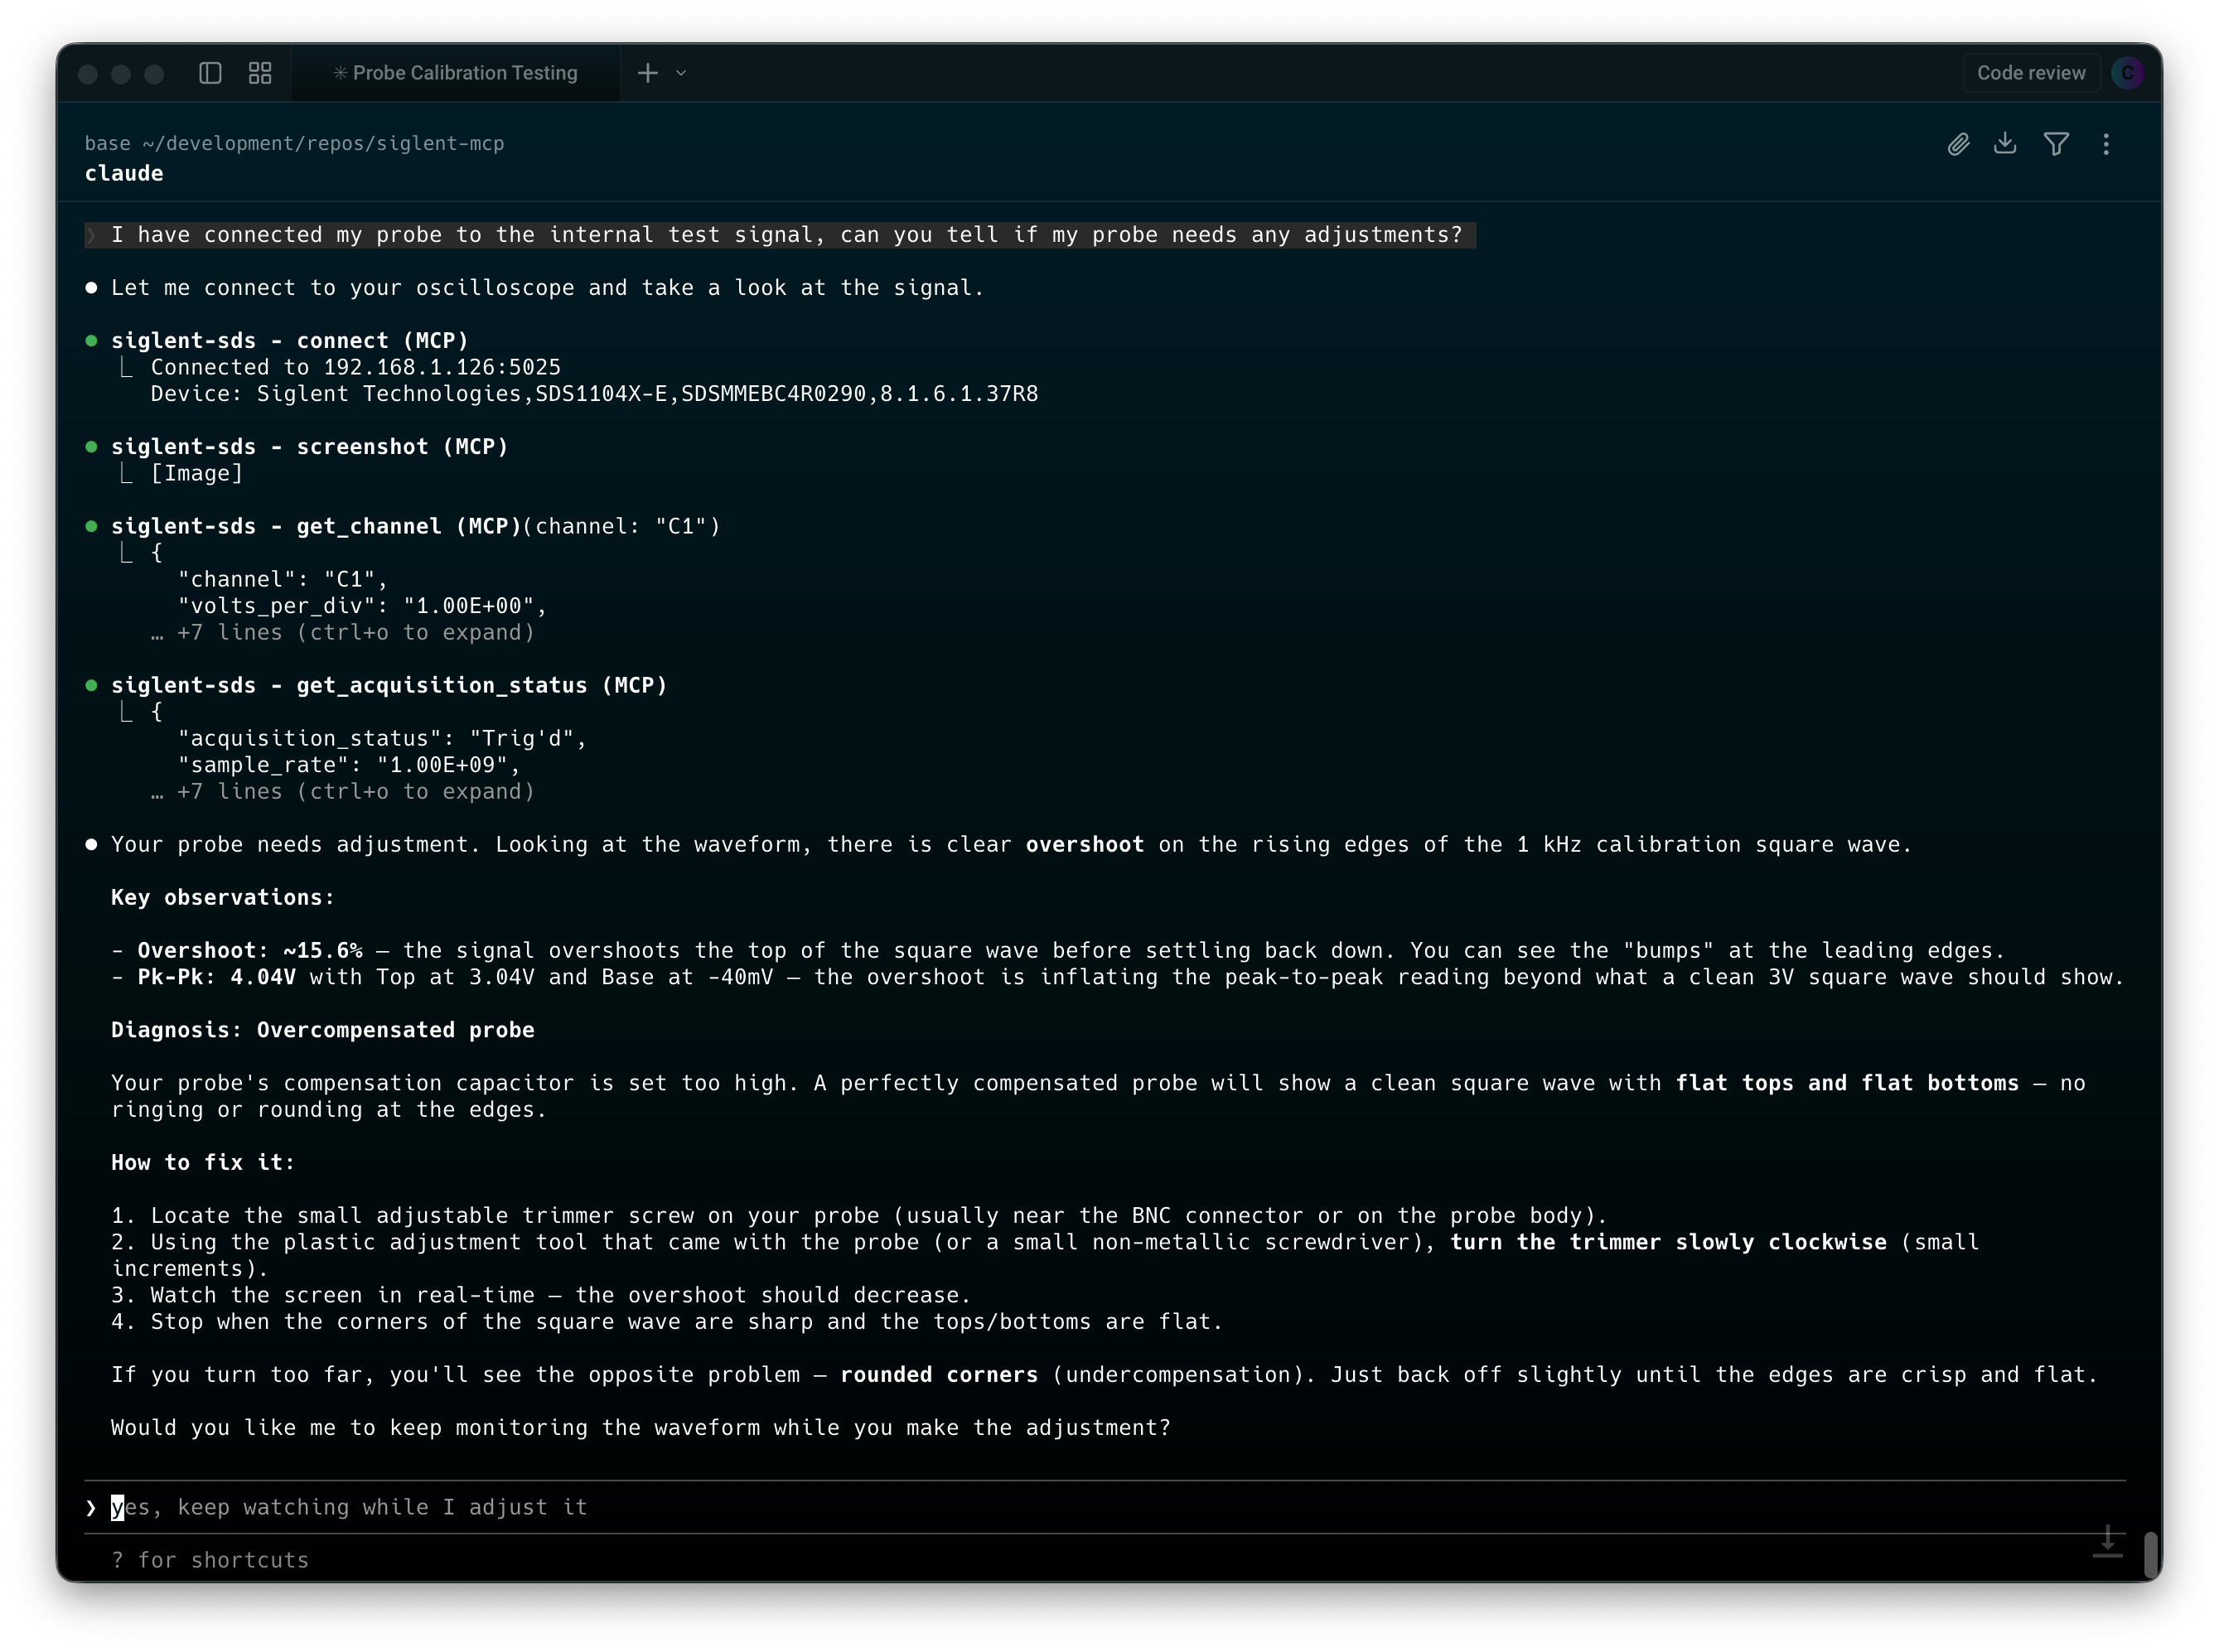
Task: Open the three-dot overflow menu
Action: point(2106,144)
